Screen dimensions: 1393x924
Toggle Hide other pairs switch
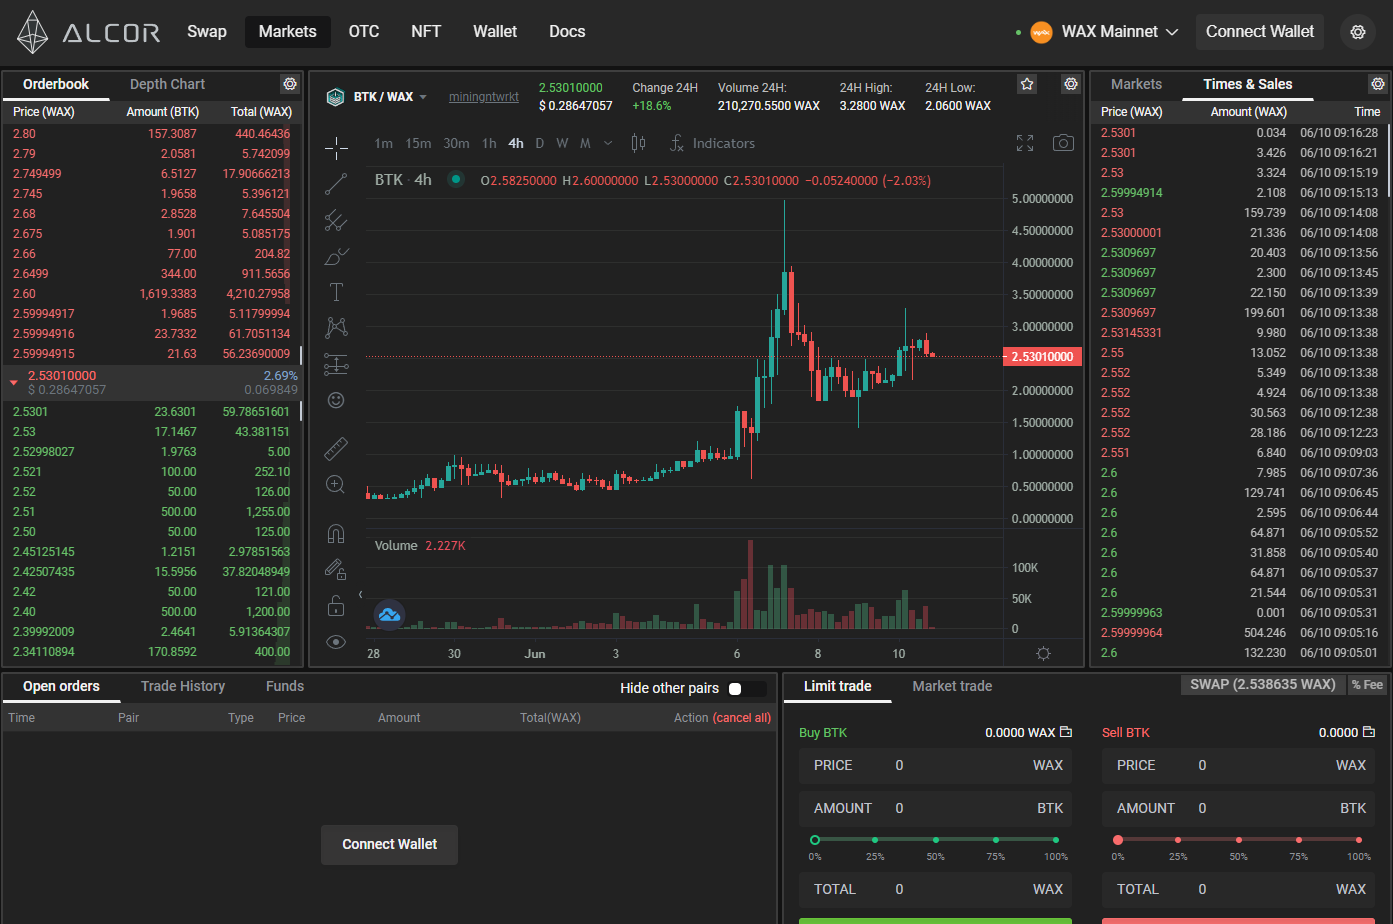[747, 688]
